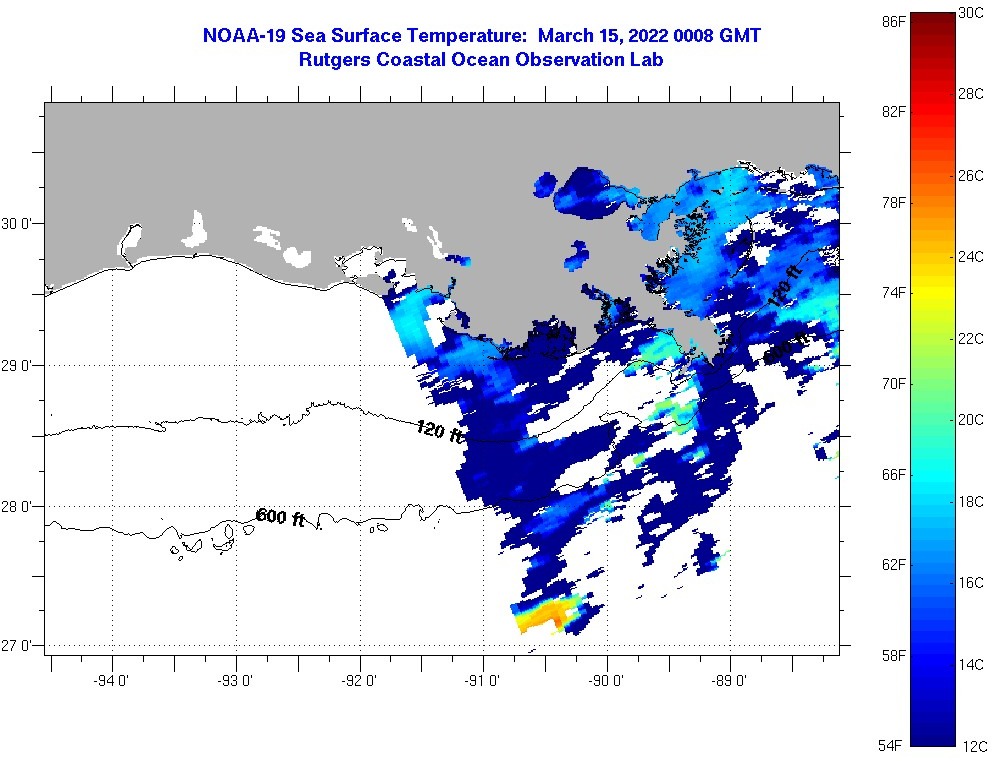Click the -89 0' longitude label
The height and width of the screenshot is (761, 992).
coord(730,681)
